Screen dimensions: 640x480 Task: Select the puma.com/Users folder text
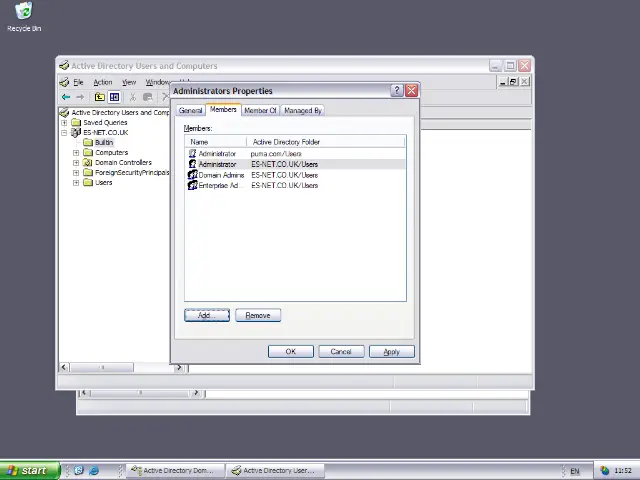[276, 154]
